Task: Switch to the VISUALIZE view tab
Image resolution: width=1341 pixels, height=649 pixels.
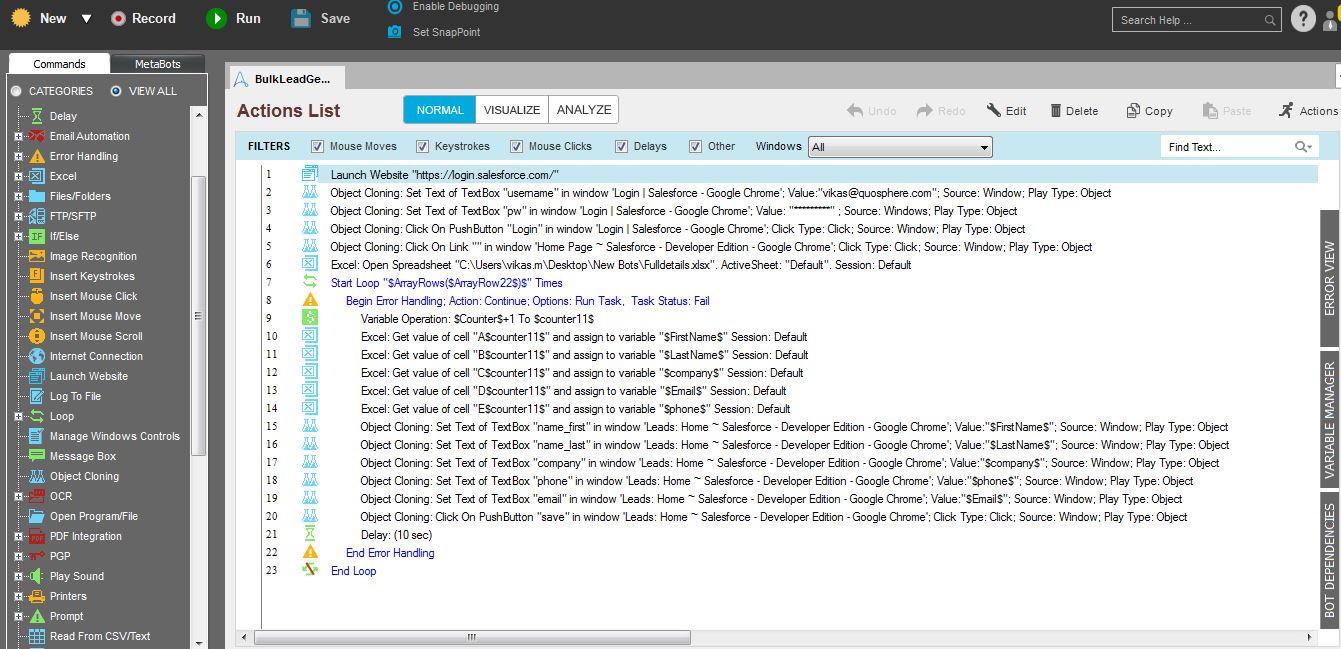Action: point(512,110)
